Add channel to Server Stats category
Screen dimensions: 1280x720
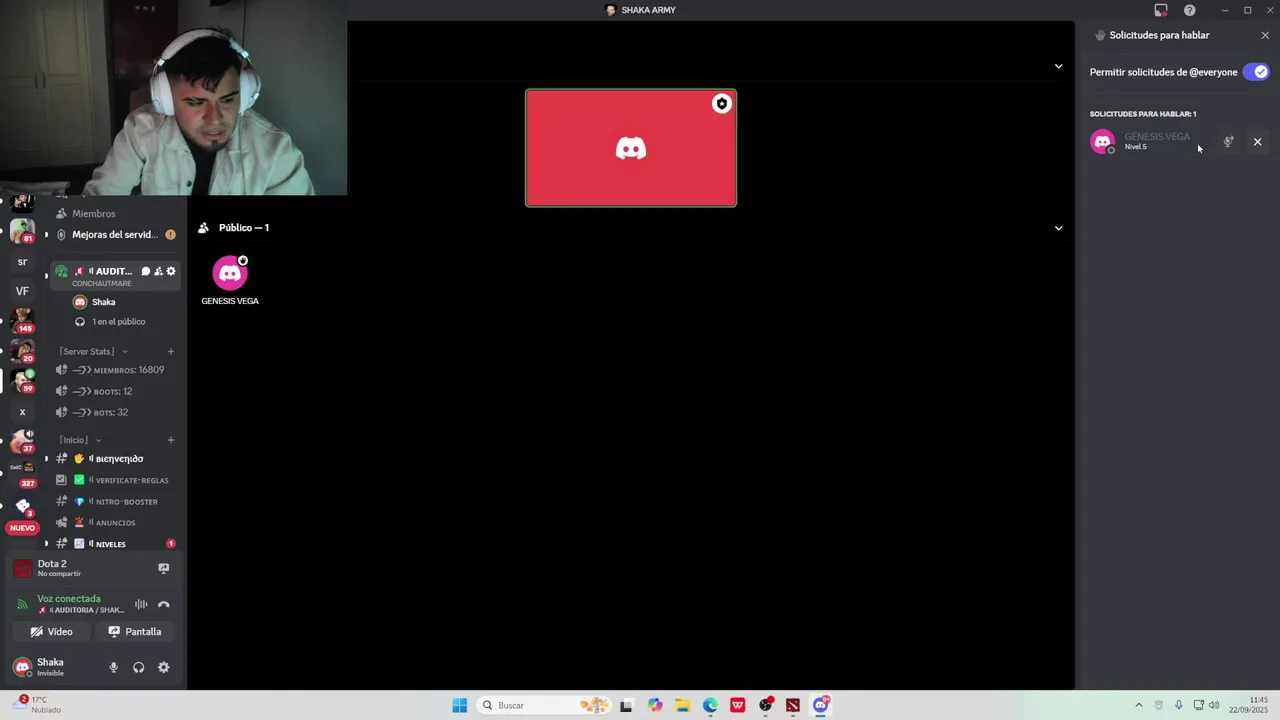point(171,352)
